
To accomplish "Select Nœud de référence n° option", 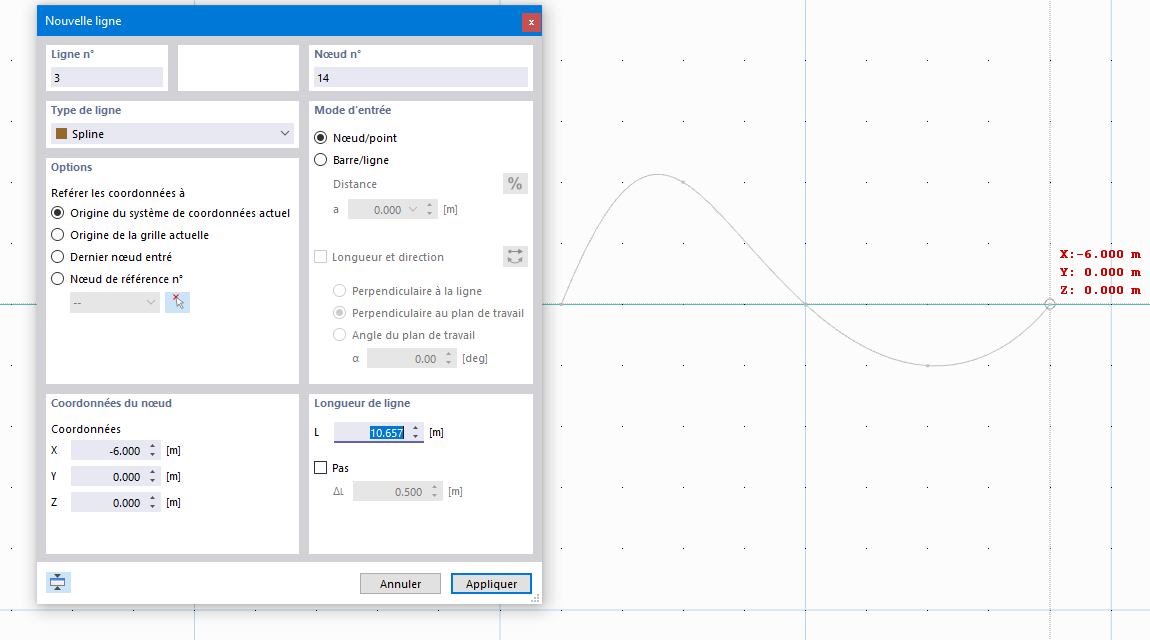I will (x=58, y=278).
